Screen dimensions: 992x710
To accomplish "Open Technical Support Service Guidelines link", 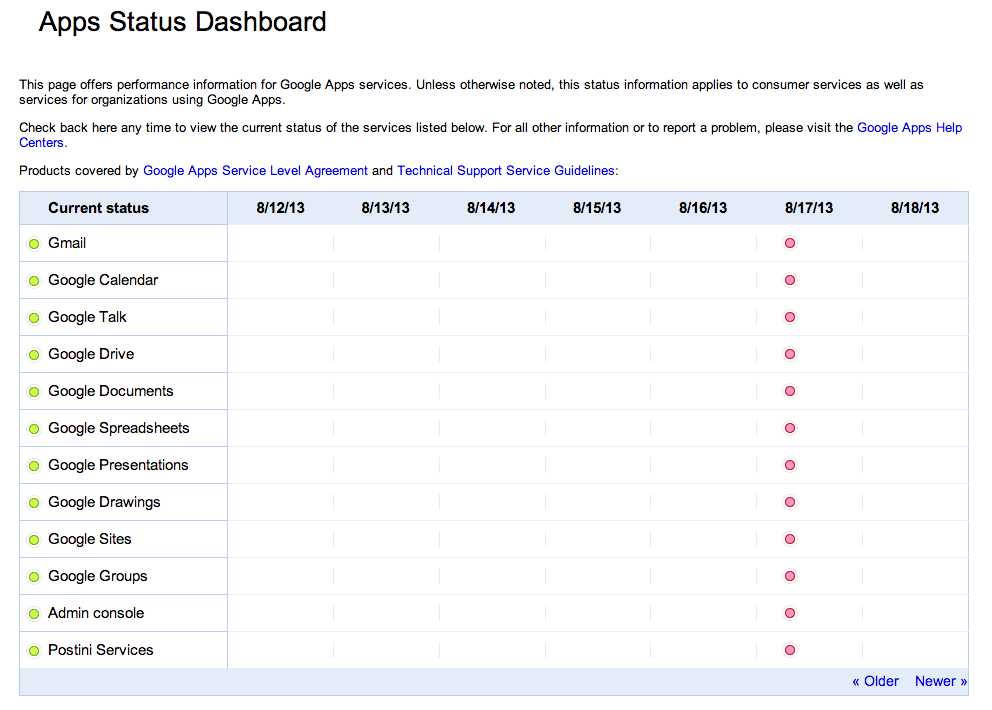I will coord(505,171).
